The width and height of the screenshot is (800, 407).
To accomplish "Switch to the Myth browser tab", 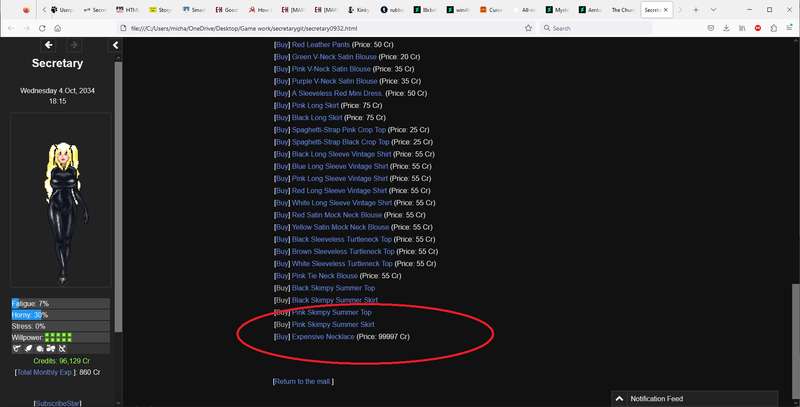I will pos(556,10).
